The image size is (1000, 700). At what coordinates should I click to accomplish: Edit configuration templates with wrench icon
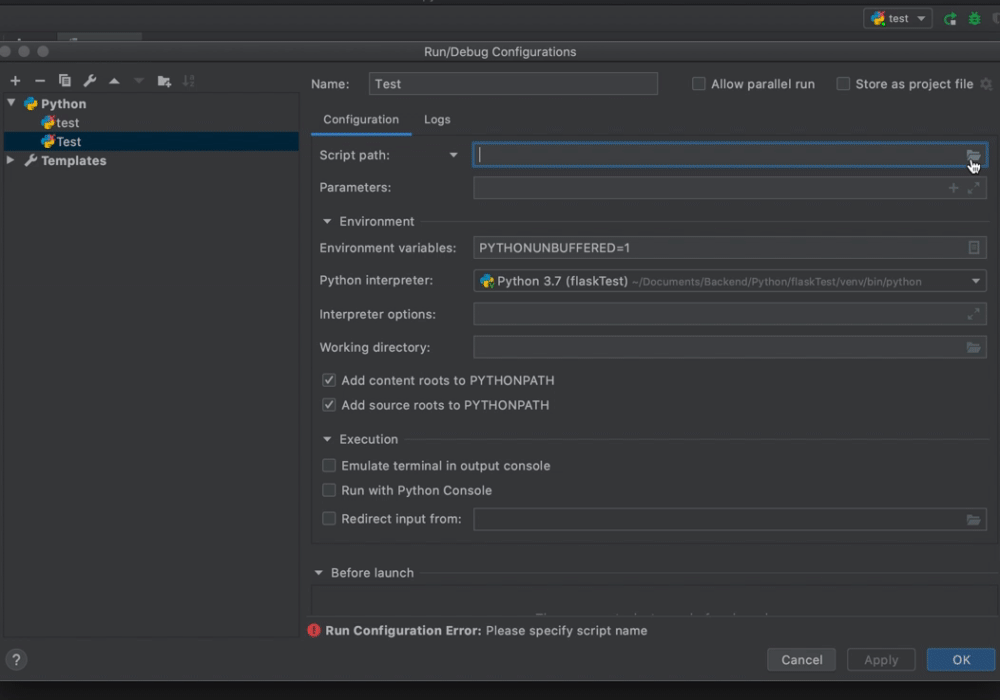[x=89, y=81]
